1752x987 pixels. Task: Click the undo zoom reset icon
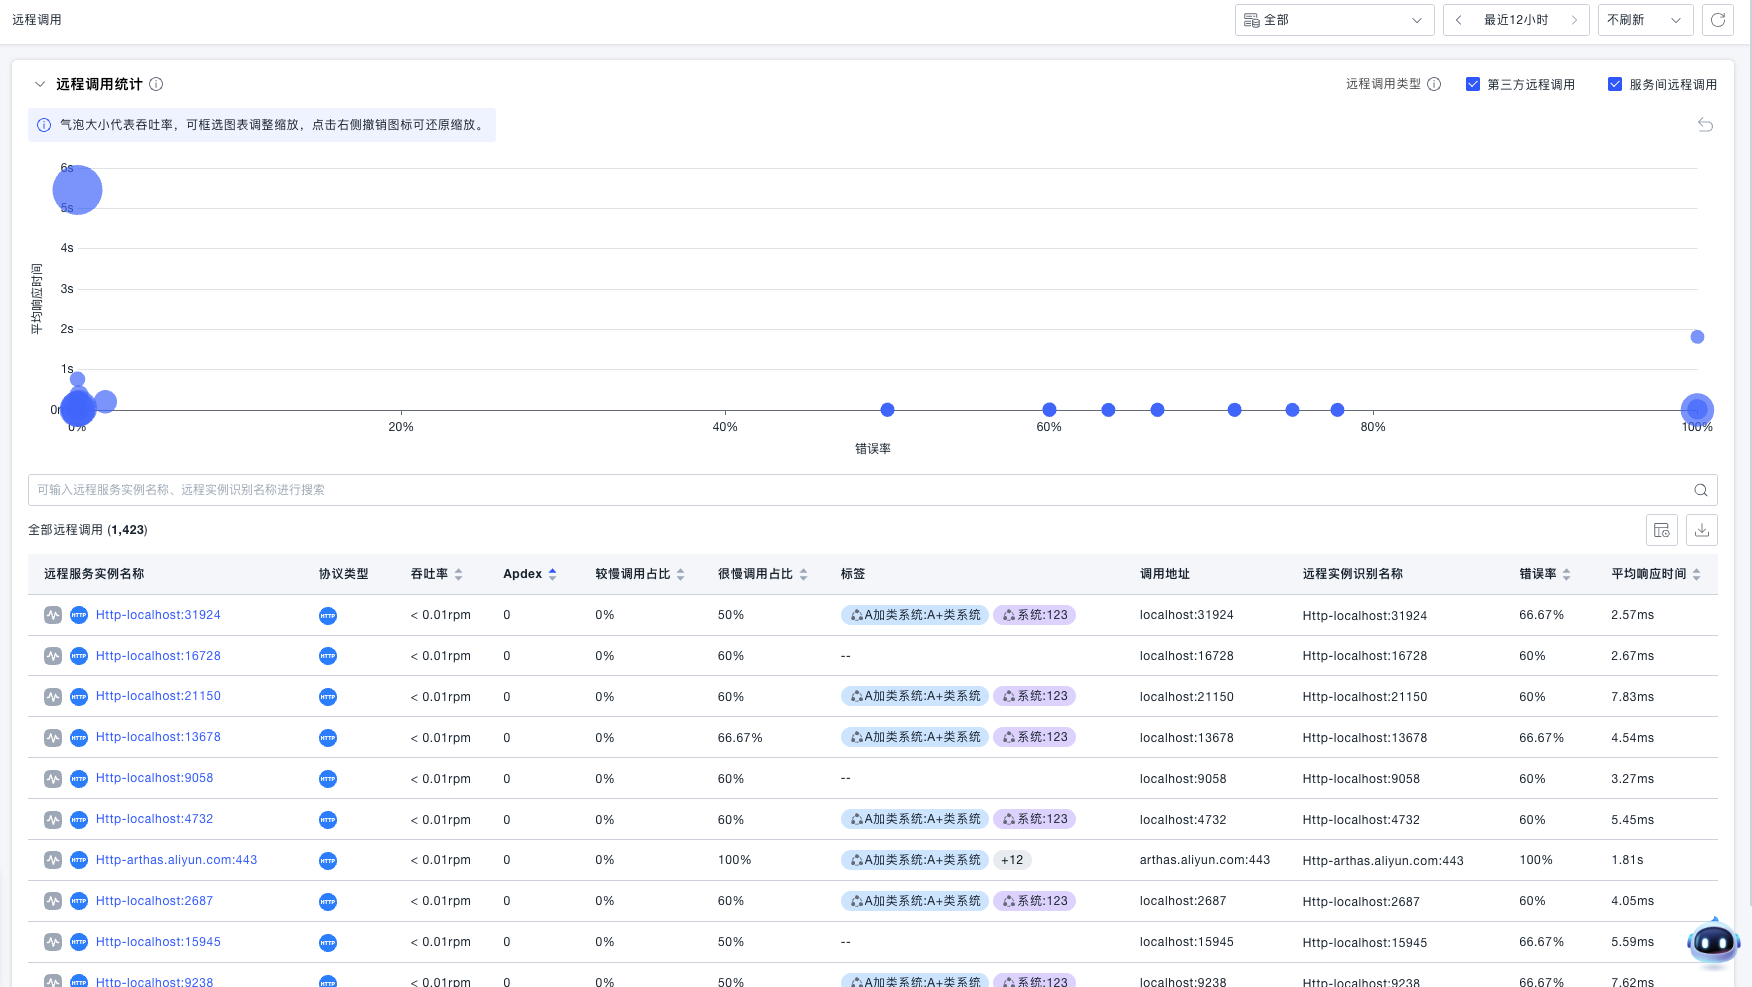(x=1705, y=125)
